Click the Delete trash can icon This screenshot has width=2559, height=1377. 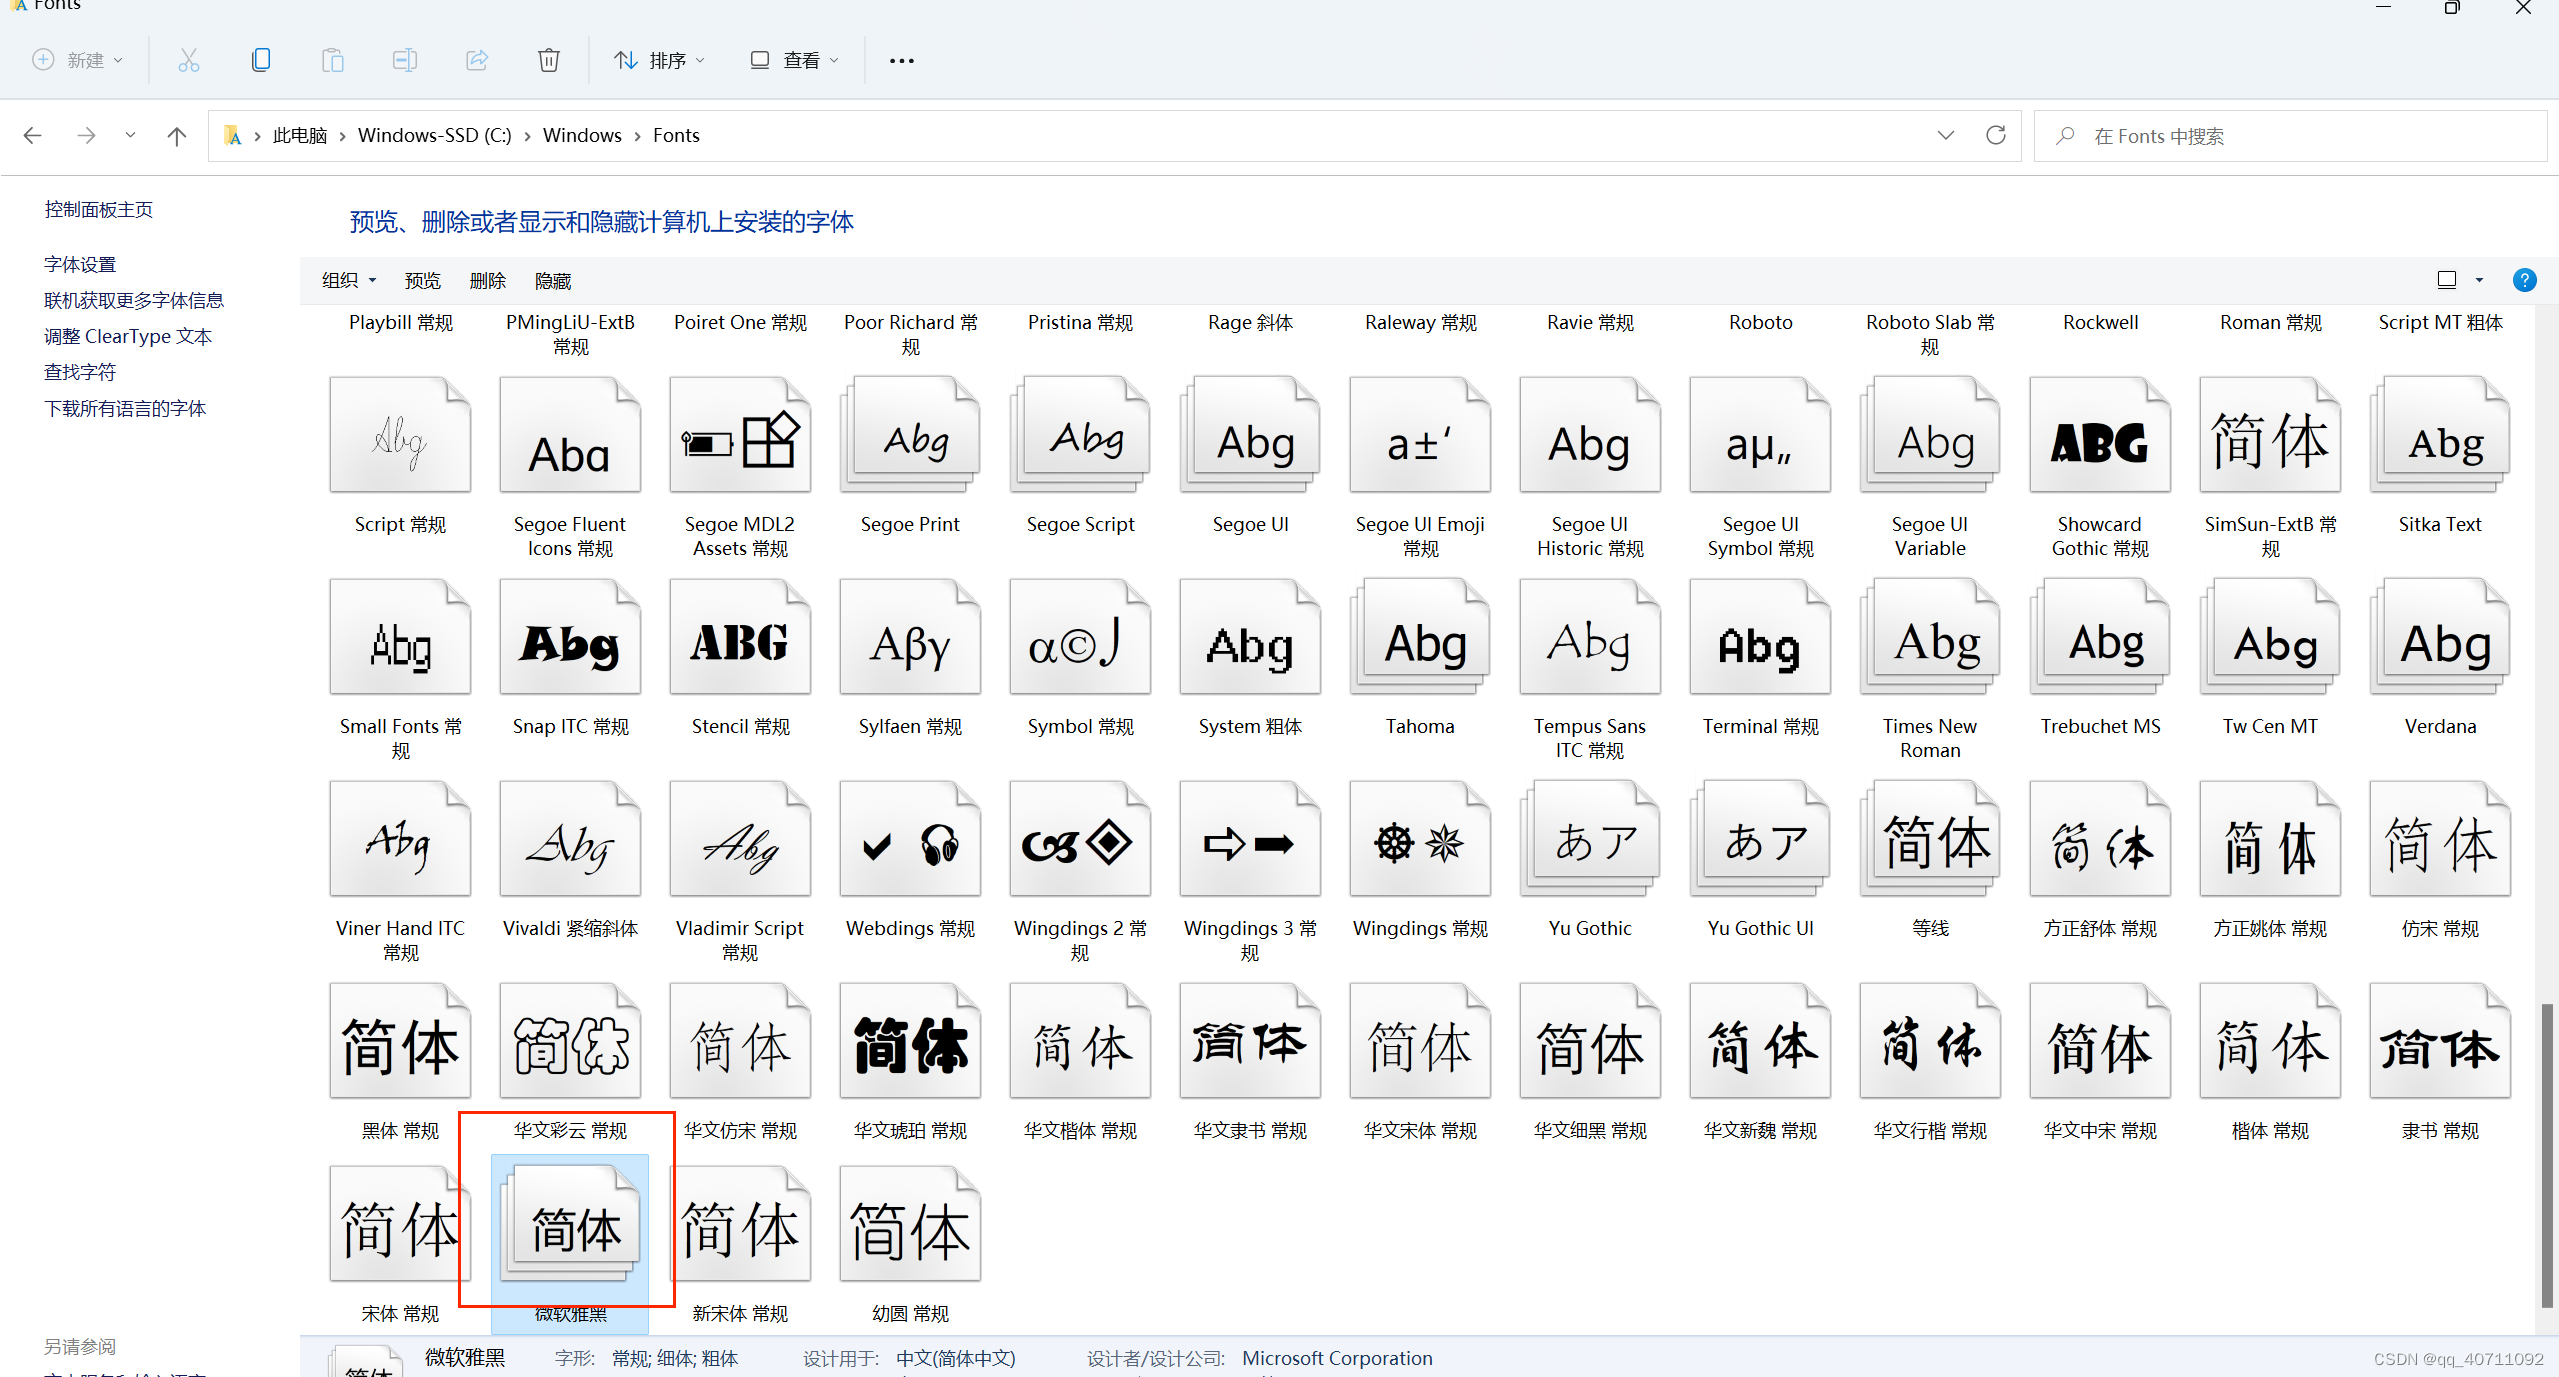click(x=548, y=60)
